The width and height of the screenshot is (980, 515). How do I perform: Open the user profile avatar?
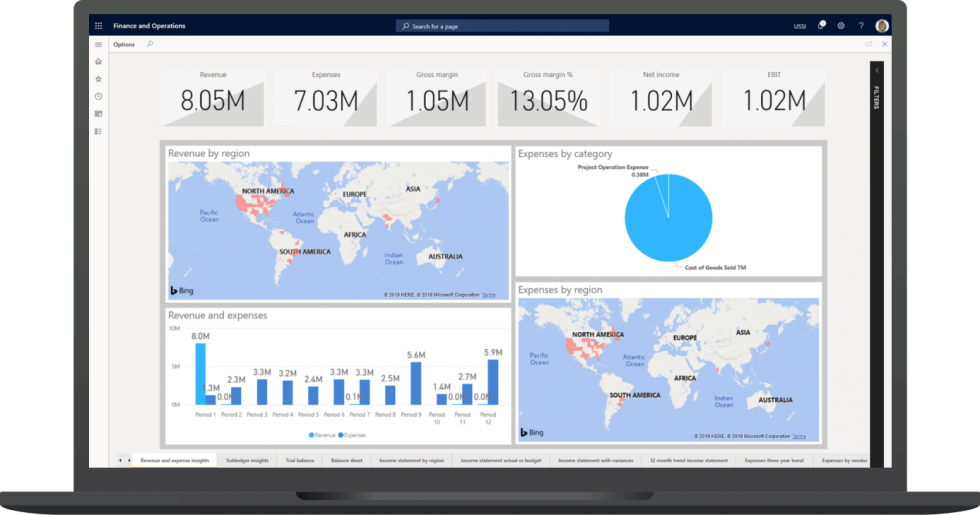tap(882, 26)
